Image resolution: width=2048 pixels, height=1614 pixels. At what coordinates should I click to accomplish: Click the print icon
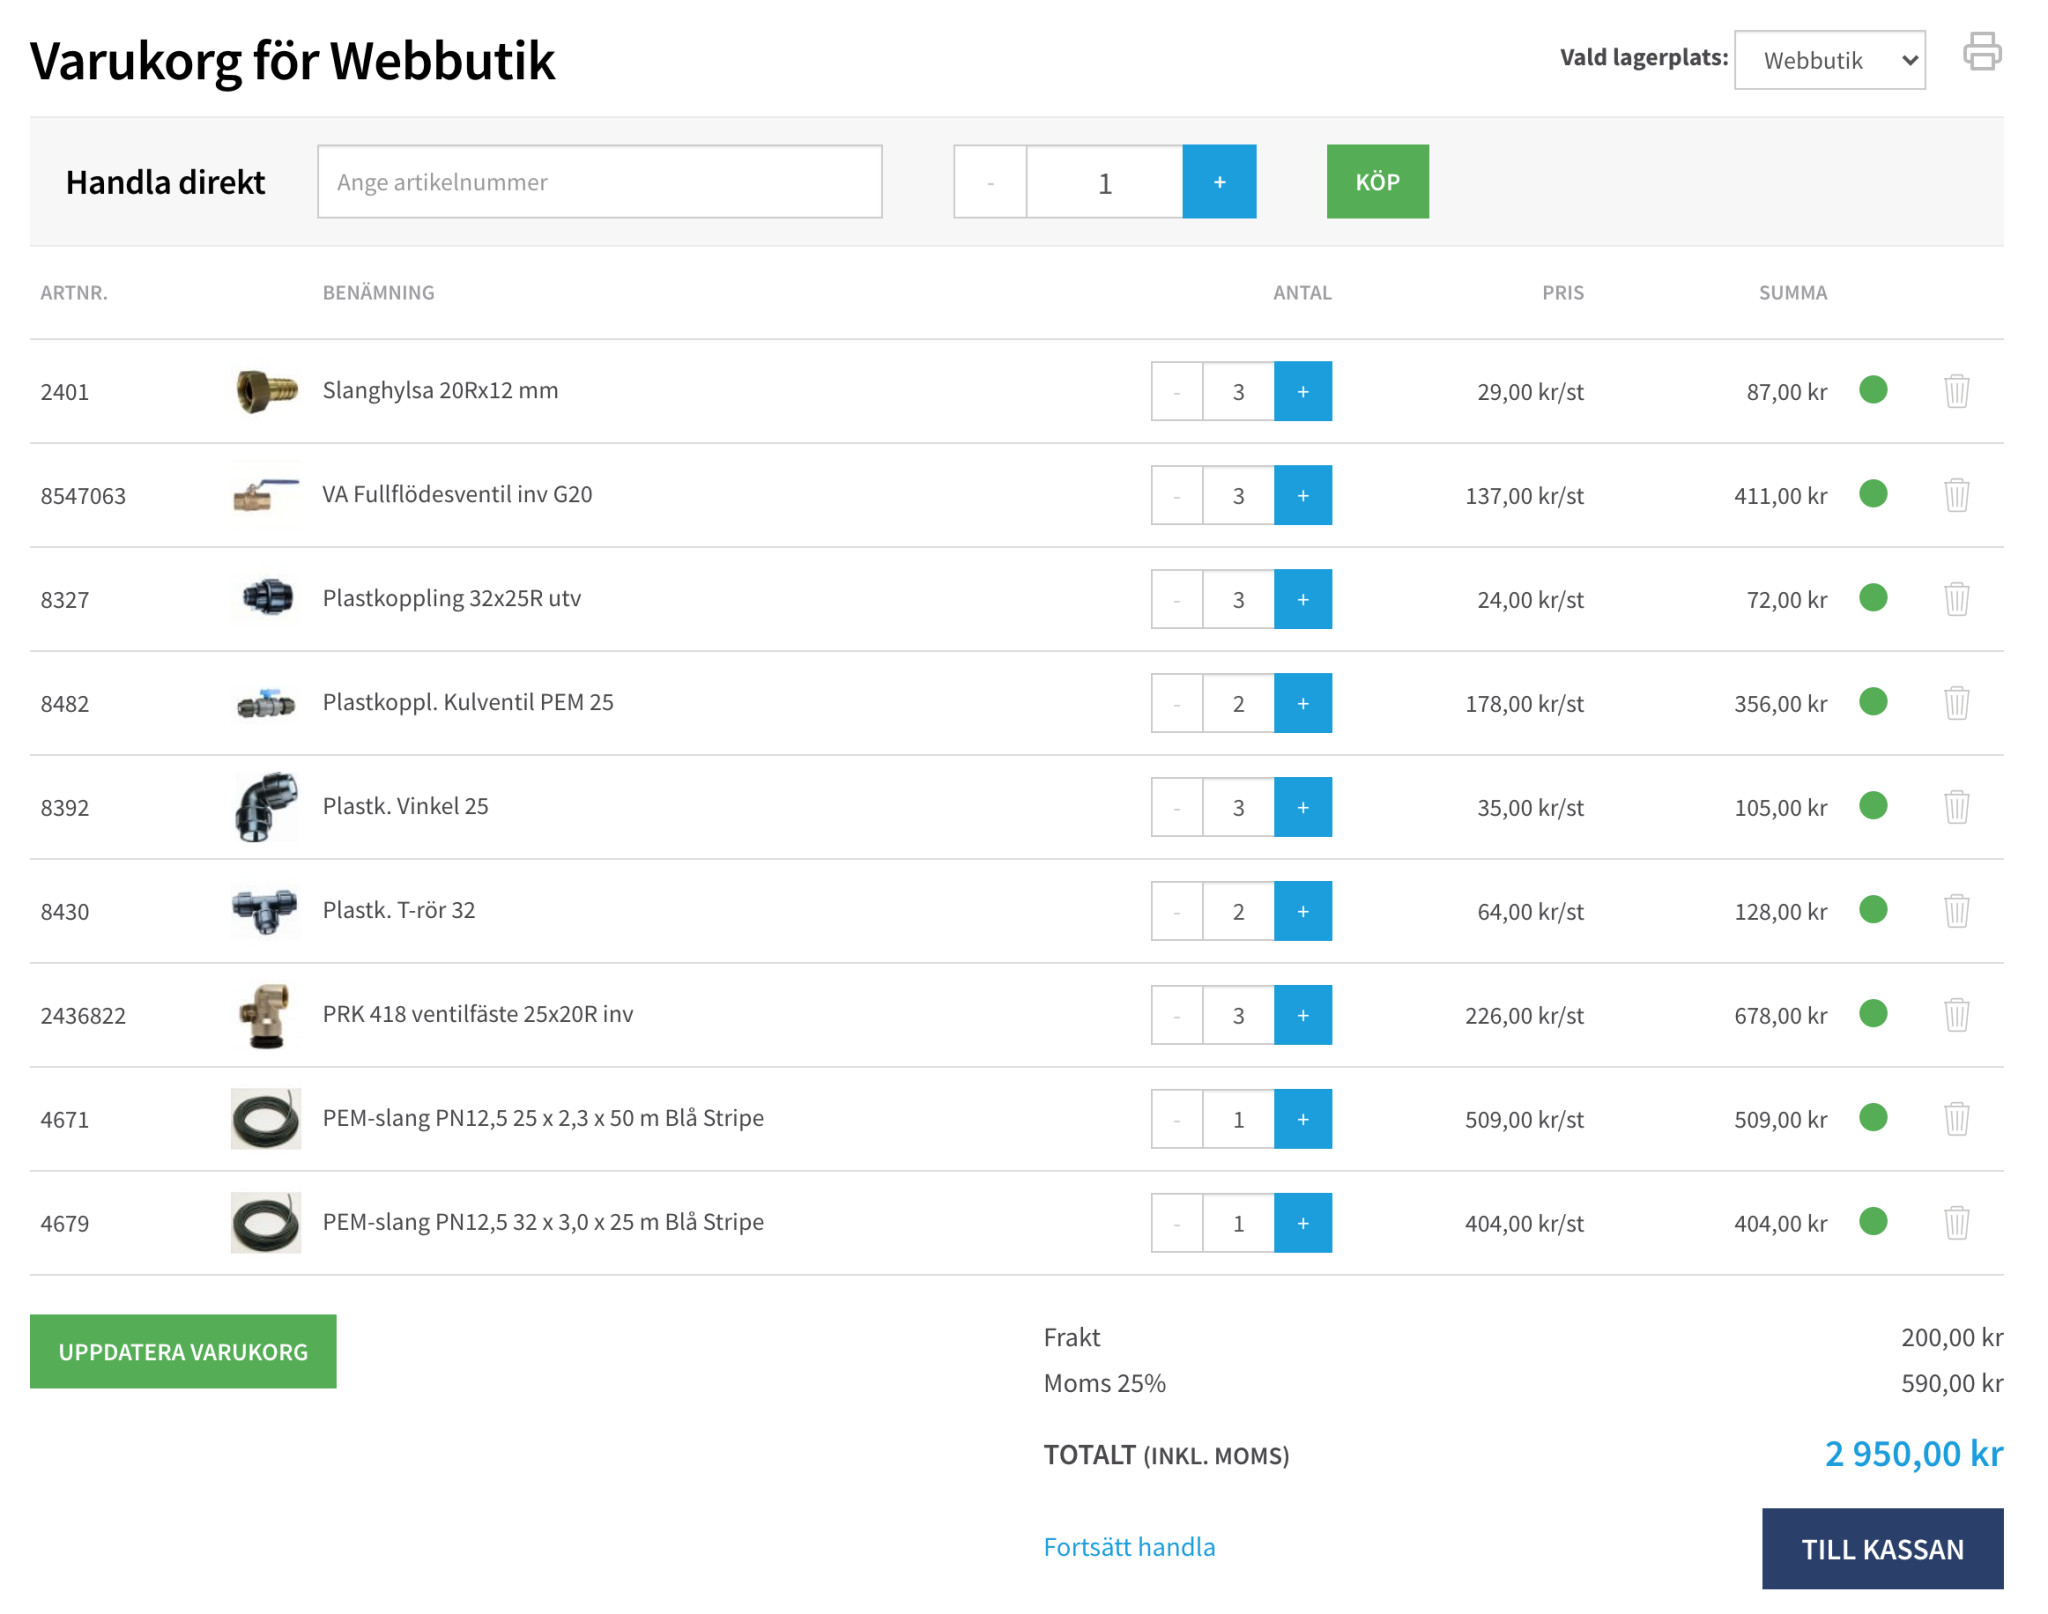[x=1981, y=52]
